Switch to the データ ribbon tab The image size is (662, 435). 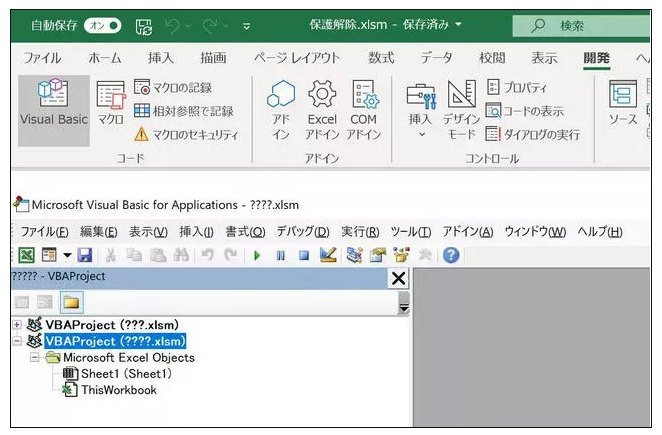click(x=436, y=58)
